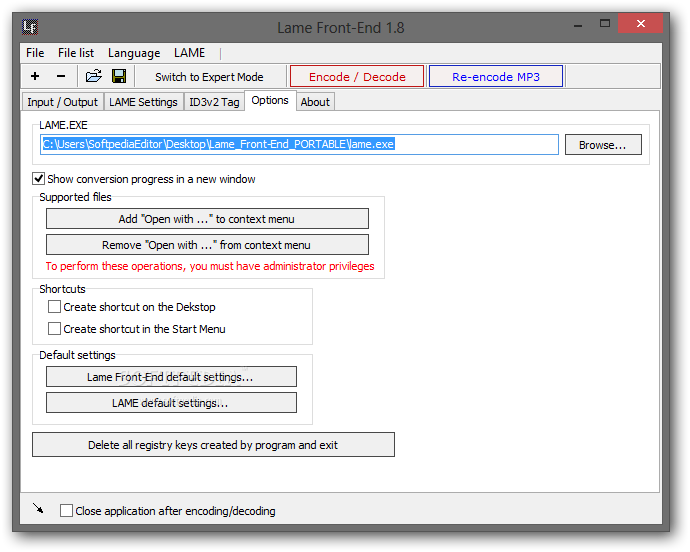Maximize the Lame Front-End window
The image size is (690, 552).
pos(605,24)
